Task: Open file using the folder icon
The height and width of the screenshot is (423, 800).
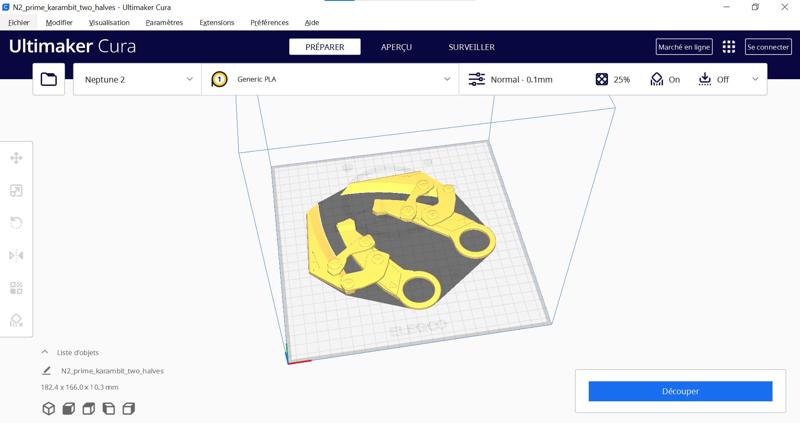Action: (48, 79)
